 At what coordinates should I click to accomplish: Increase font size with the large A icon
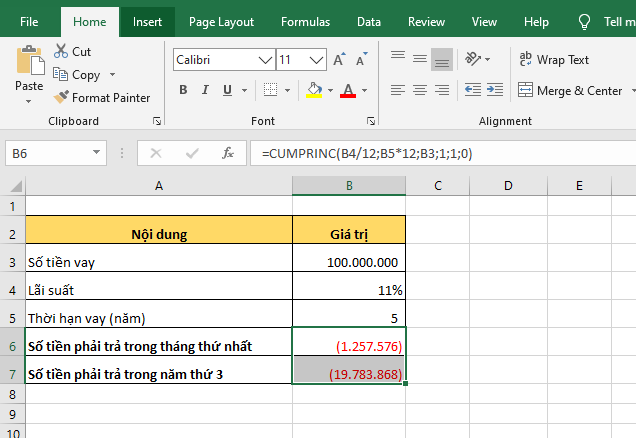[339, 60]
